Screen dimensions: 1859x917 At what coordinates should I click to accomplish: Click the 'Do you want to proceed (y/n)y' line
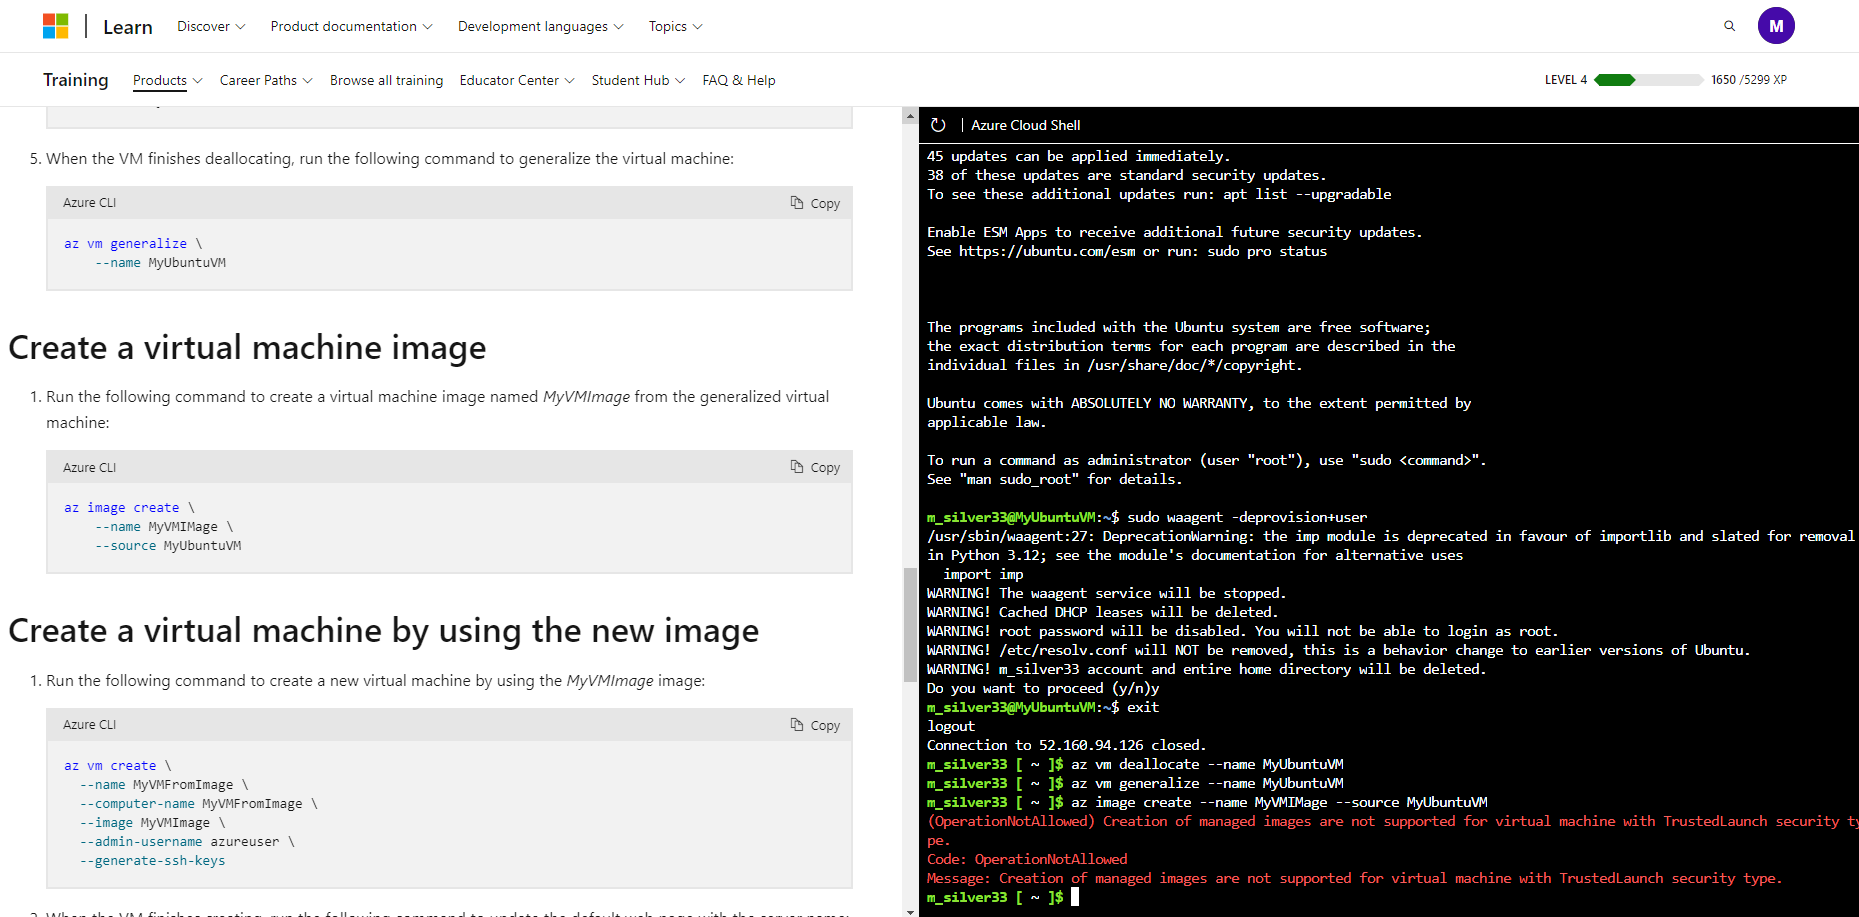point(1043,688)
